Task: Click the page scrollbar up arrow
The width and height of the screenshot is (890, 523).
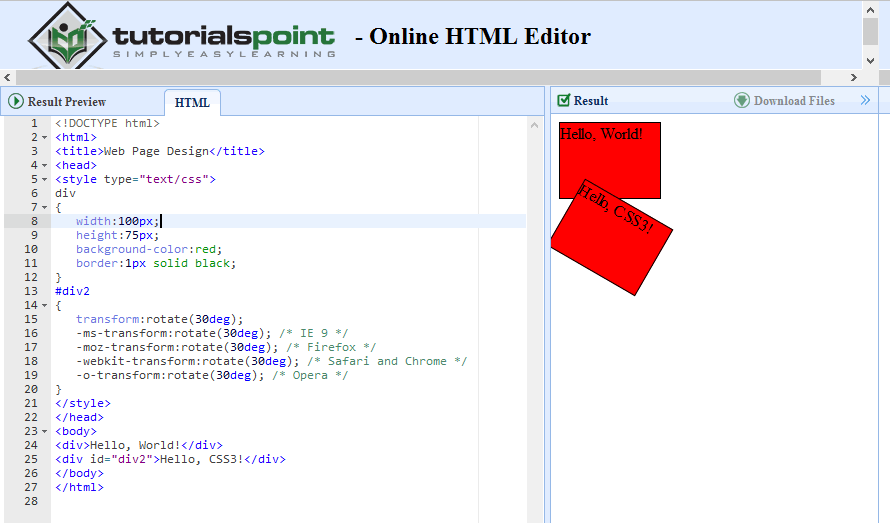Action: pyautogui.click(x=870, y=10)
